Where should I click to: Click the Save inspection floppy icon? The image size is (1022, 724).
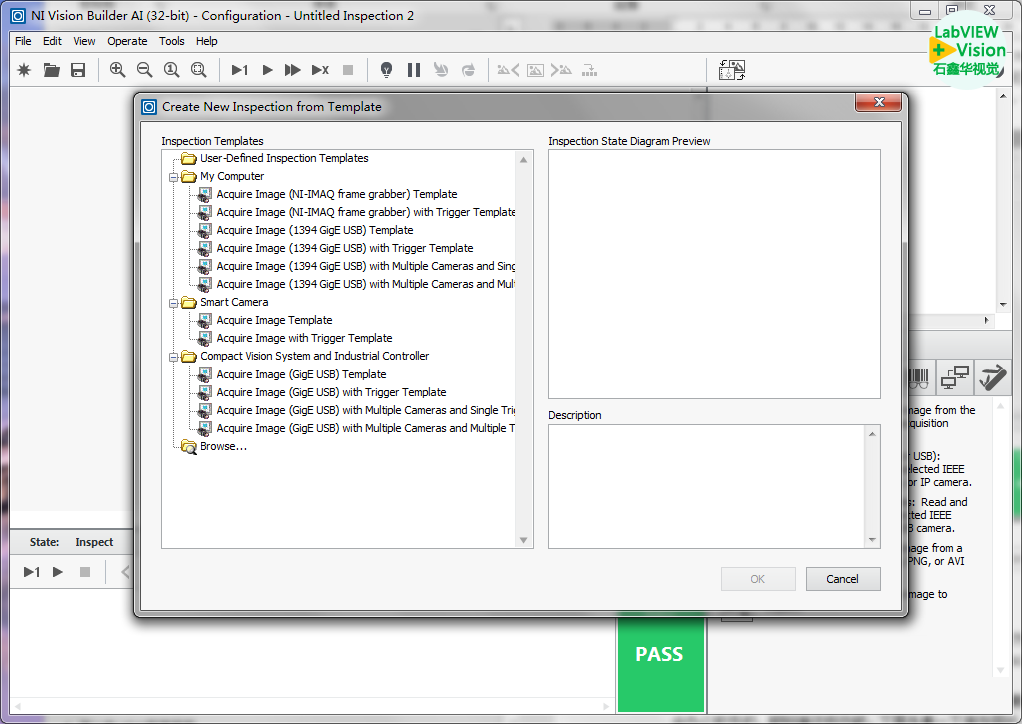tap(78, 70)
